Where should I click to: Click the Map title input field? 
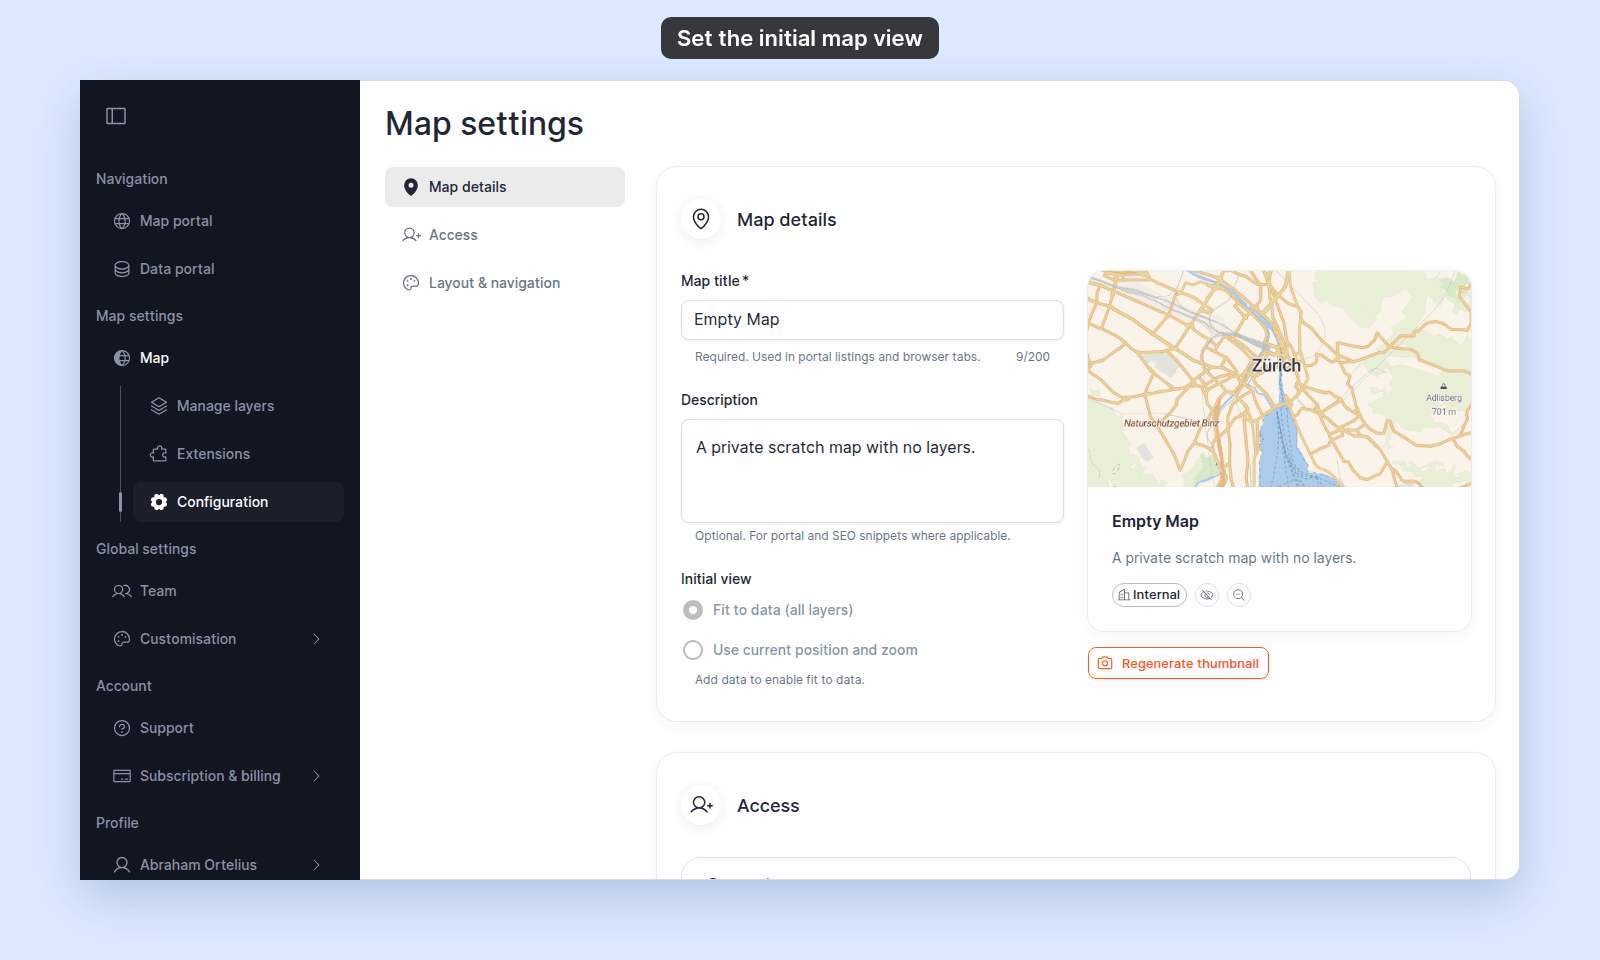click(872, 320)
